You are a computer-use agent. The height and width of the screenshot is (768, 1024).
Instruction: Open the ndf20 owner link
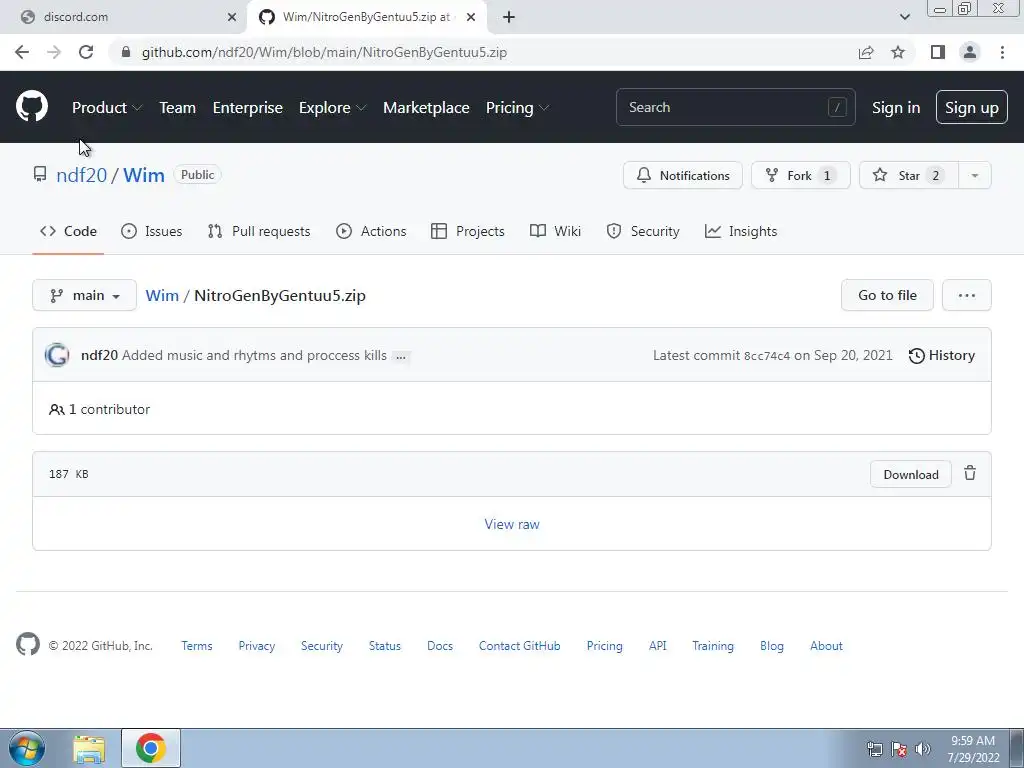point(81,175)
